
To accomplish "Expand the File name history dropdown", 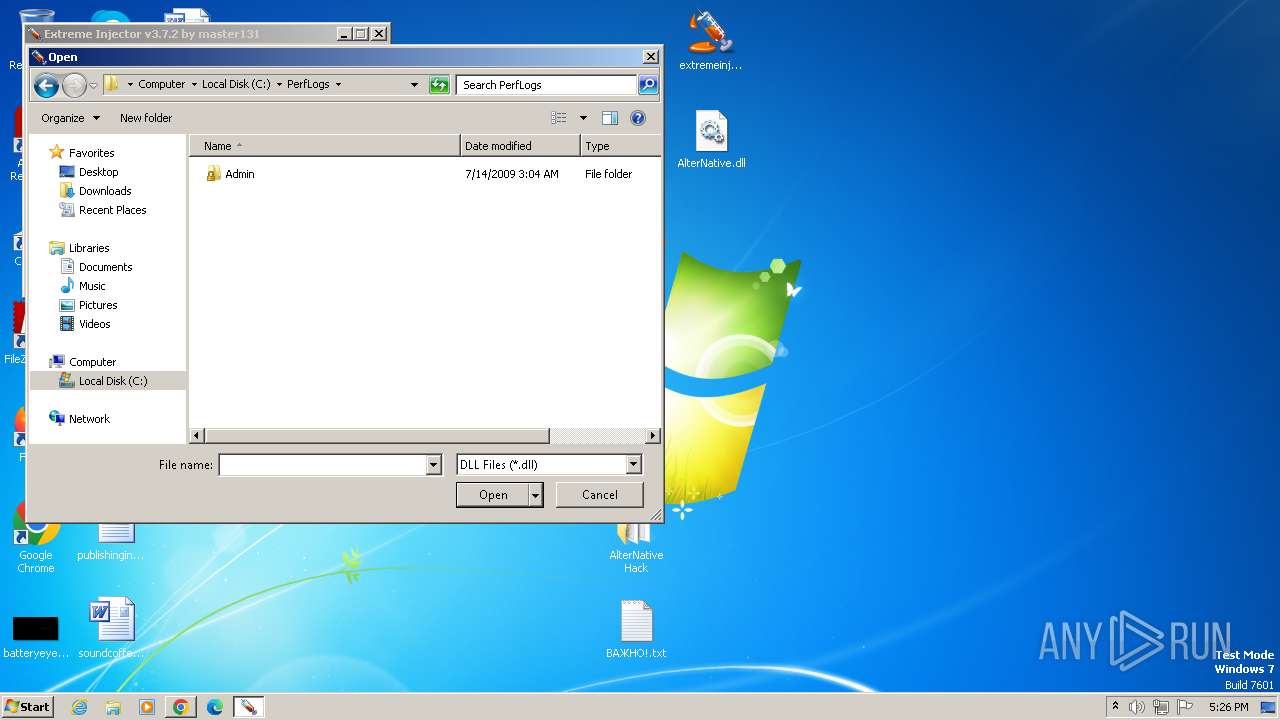I will point(434,465).
